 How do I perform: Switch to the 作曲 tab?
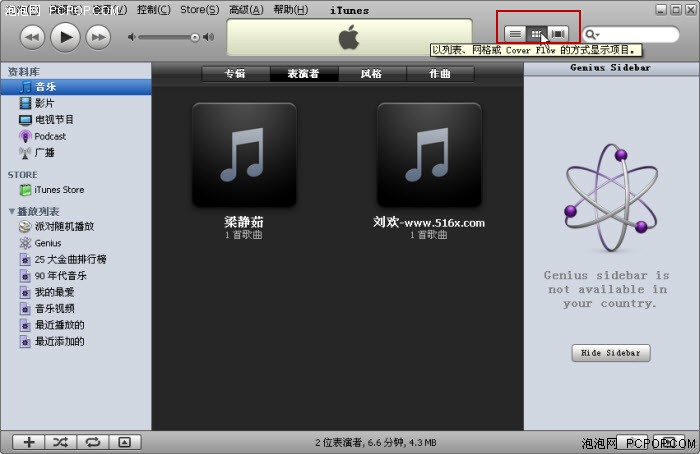tap(440, 74)
